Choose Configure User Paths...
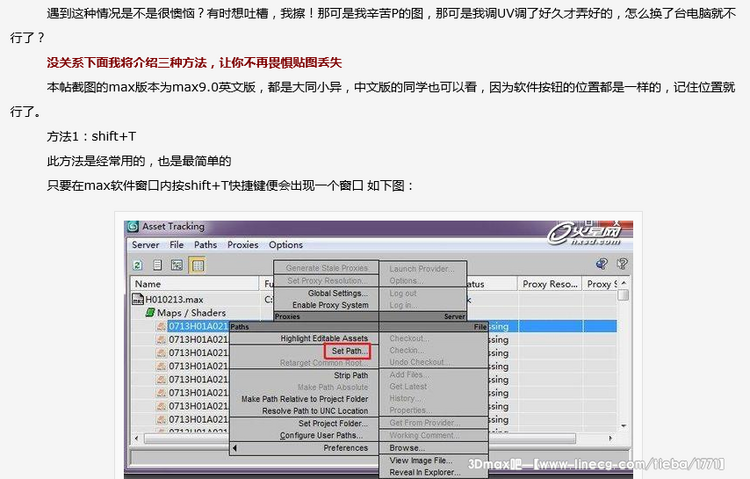This screenshot has height=479, width=750. [x=321, y=435]
